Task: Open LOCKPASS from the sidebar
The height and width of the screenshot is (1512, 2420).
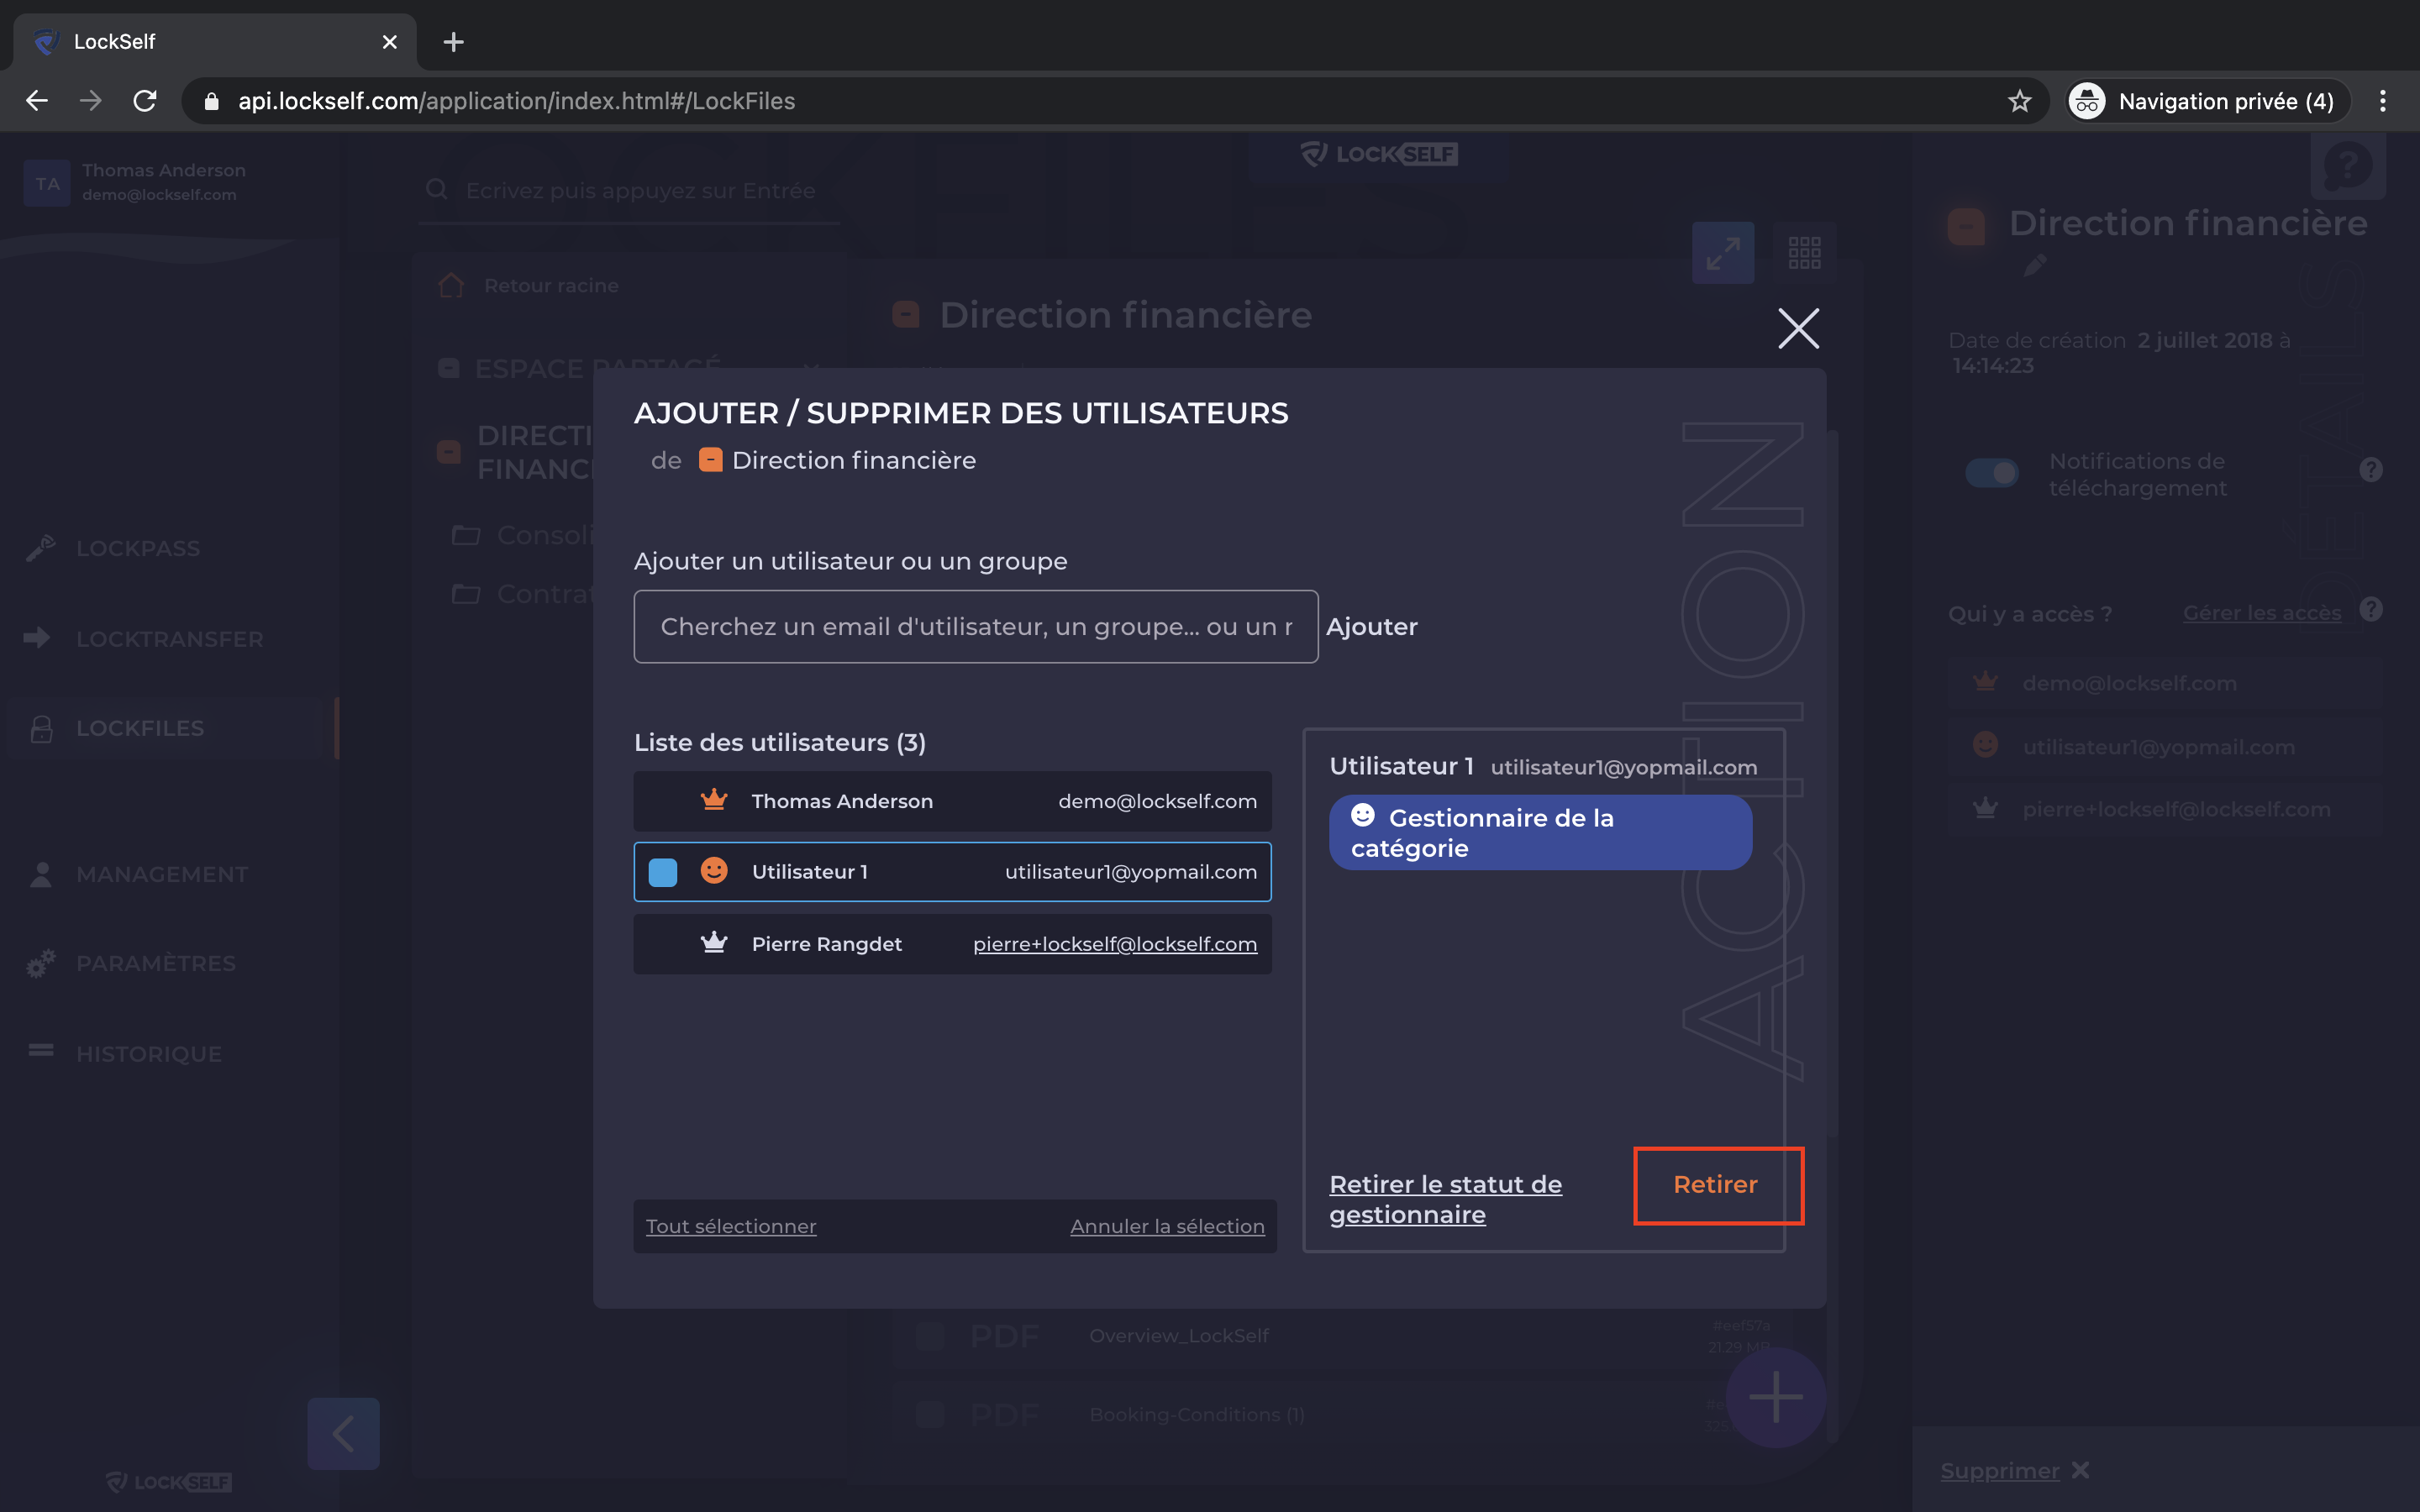Action: click(138, 548)
